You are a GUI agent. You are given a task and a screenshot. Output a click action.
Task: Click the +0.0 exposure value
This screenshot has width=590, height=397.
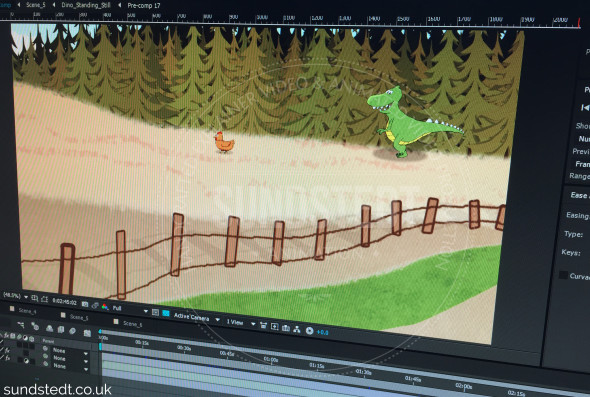[323, 332]
